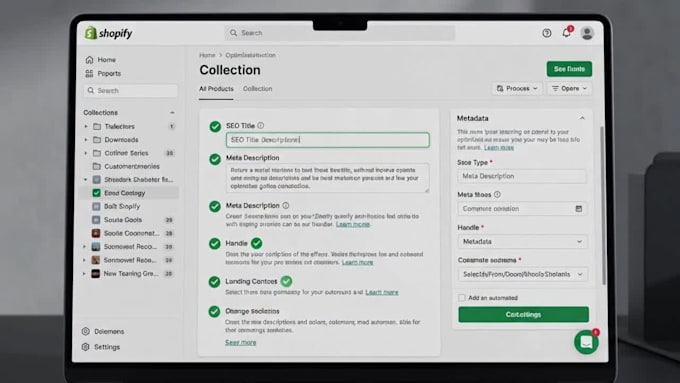Expand the Tralectors tree arrow
Viewport: 680px width, 383px height.
[x=86, y=126]
